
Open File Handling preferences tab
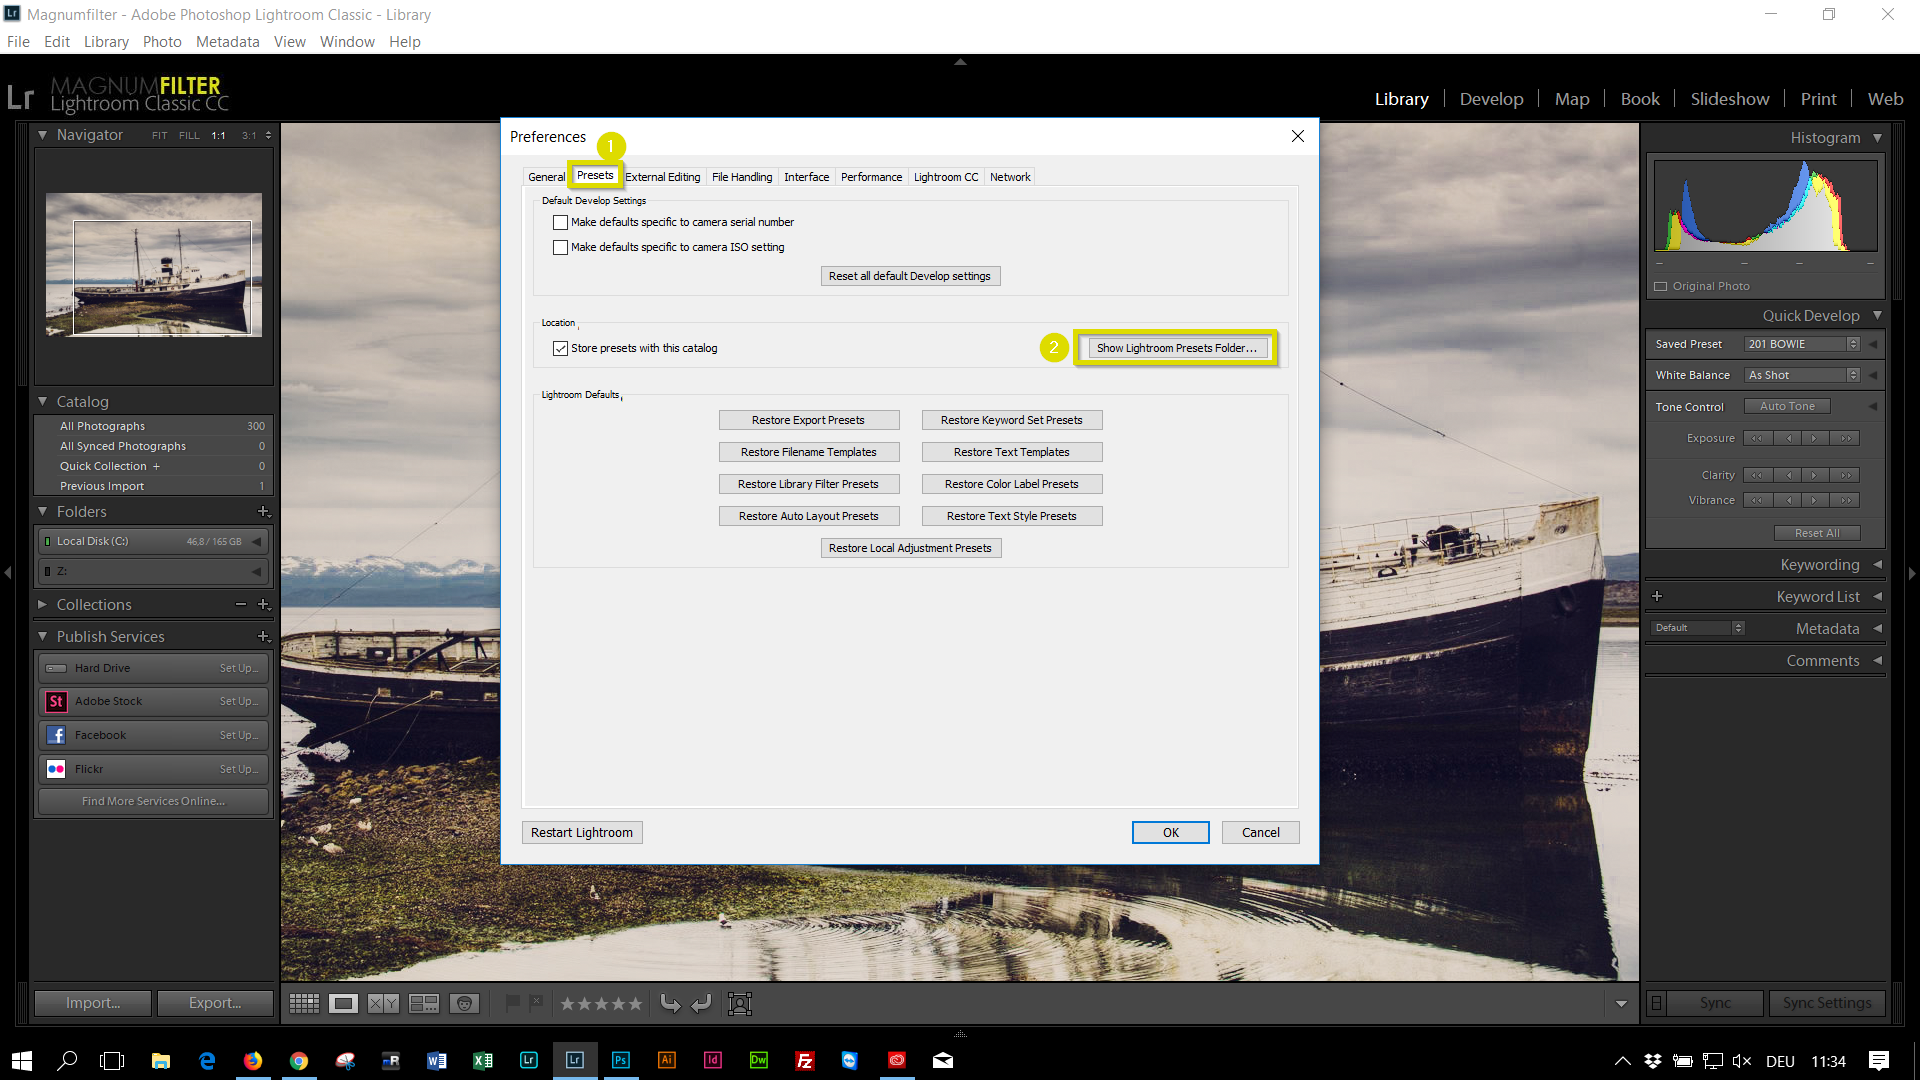pyautogui.click(x=742, y=177)
